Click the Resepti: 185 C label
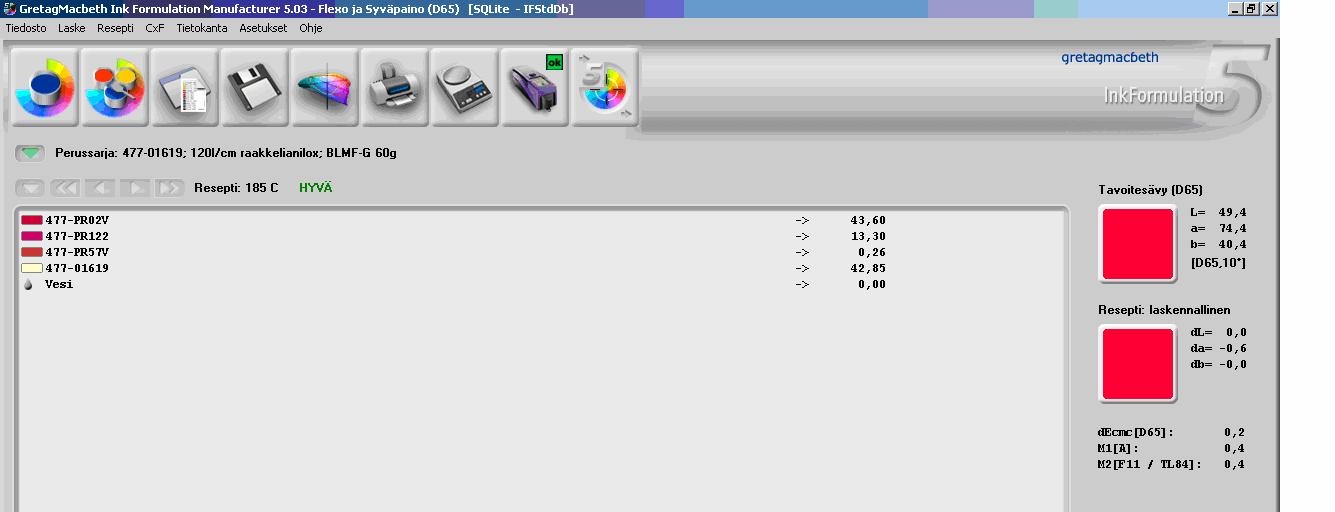This screenshot has height=512, width=1335. pos(236,187)
